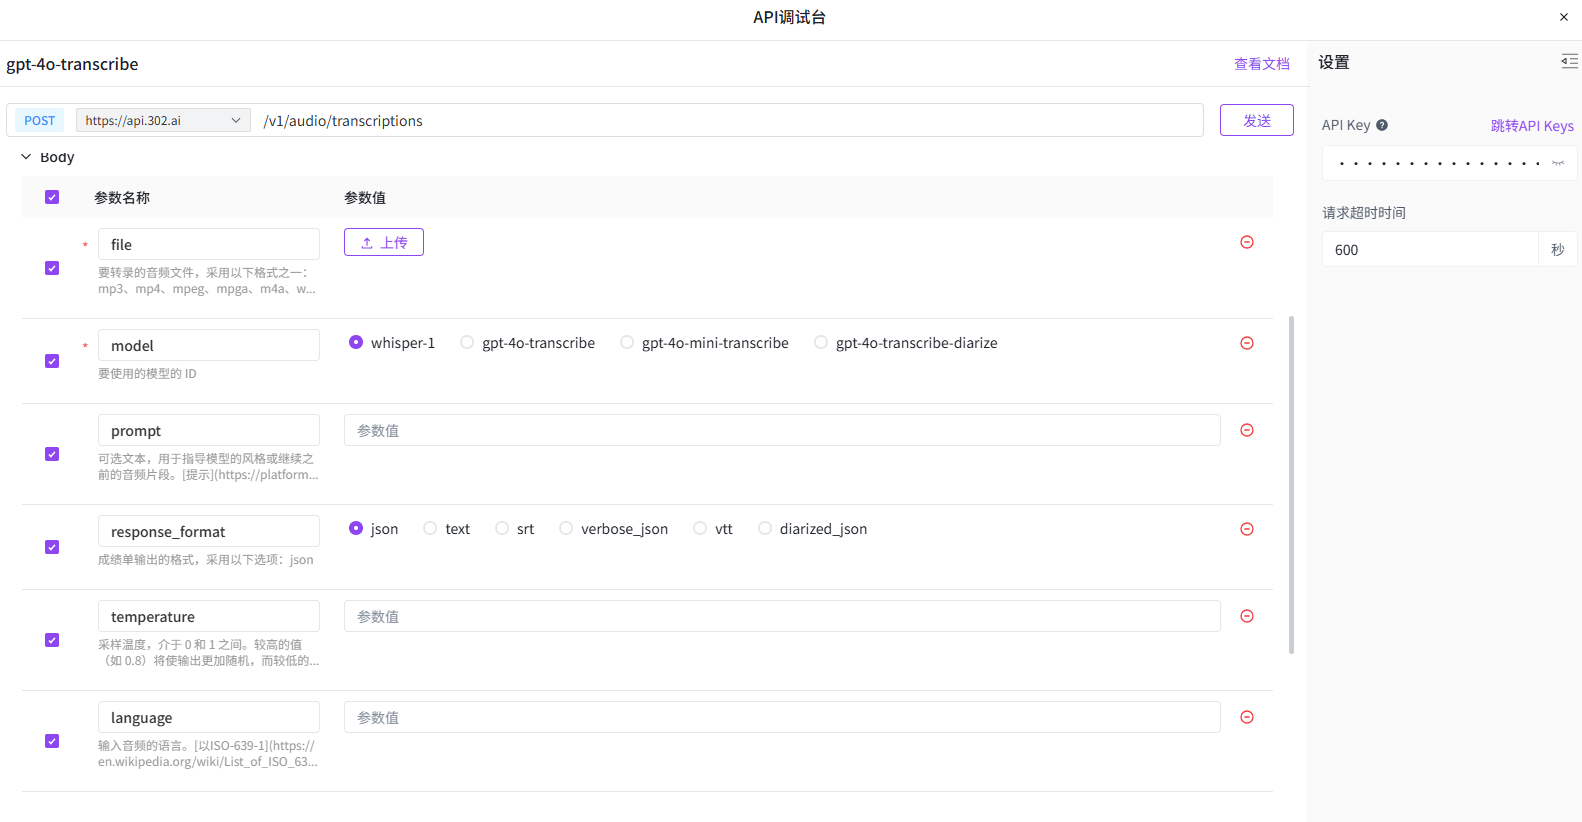Delete the temperature parameter row

1246,616
